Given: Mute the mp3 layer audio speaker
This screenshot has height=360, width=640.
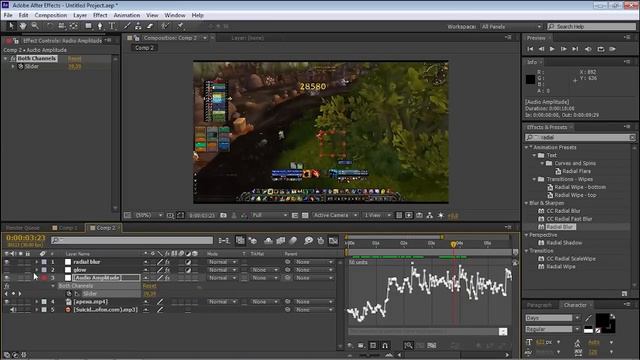Looking at the screenshot, I should pyautogui.click(x=13, y=310).
